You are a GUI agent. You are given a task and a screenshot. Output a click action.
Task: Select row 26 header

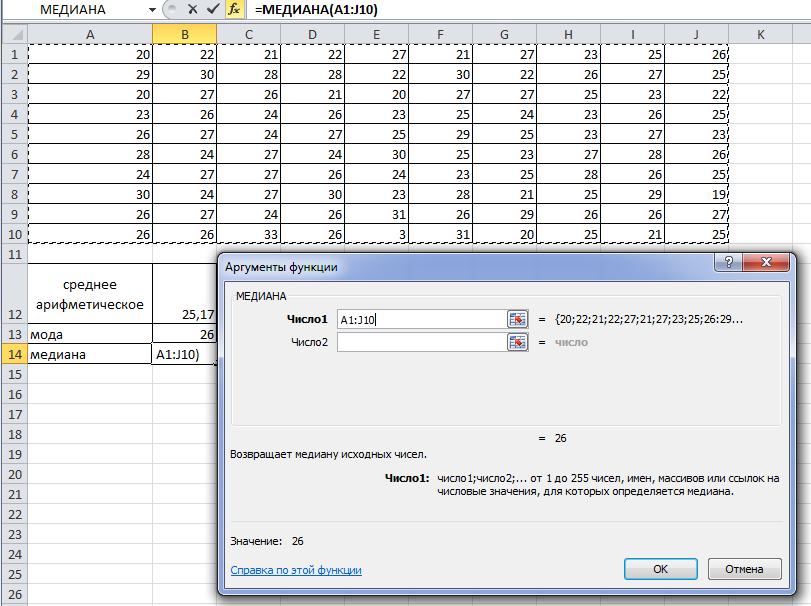click(x=15, y=594)
